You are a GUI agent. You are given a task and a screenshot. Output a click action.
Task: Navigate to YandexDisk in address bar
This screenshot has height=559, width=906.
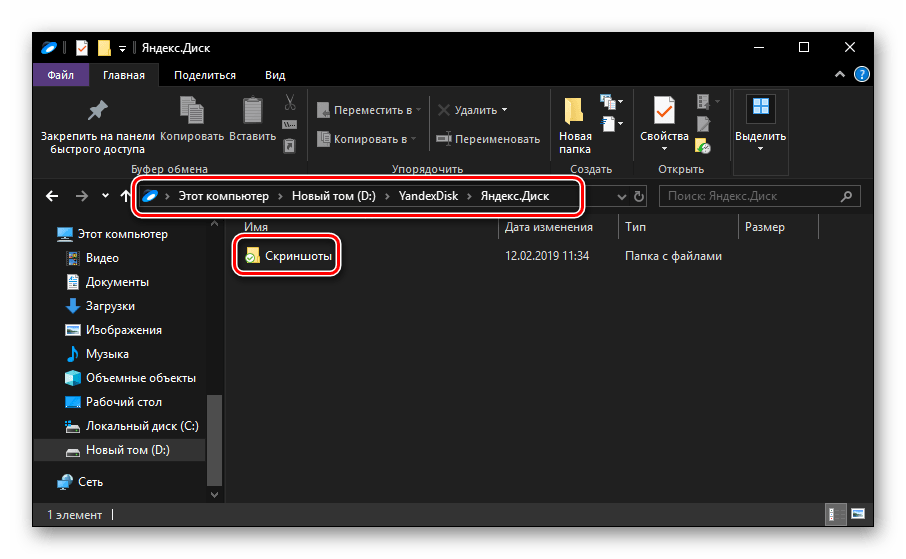click(428, 197)
